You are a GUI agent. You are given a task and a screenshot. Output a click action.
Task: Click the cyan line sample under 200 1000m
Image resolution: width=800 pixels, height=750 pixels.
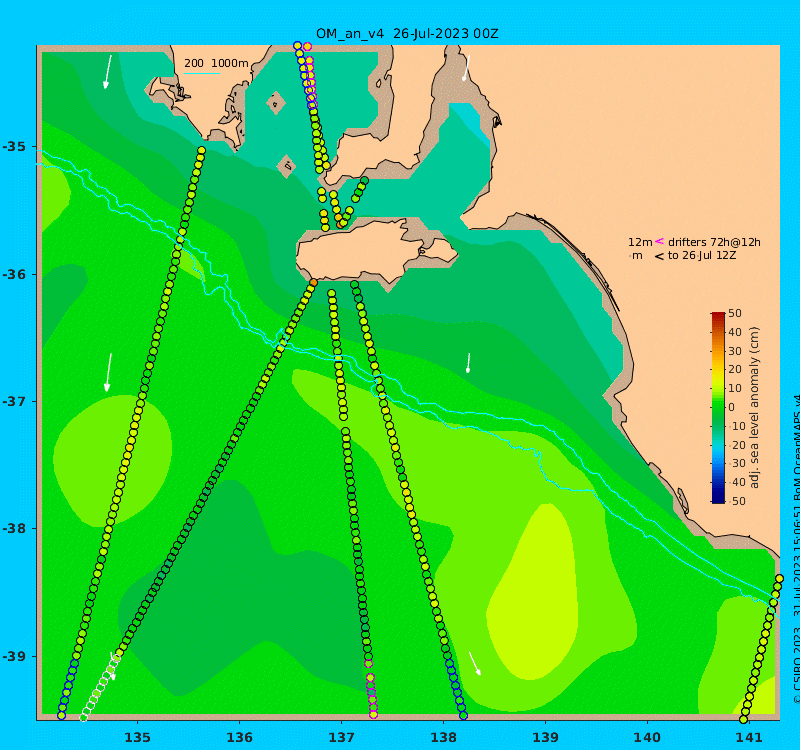(x=202, y=74)
